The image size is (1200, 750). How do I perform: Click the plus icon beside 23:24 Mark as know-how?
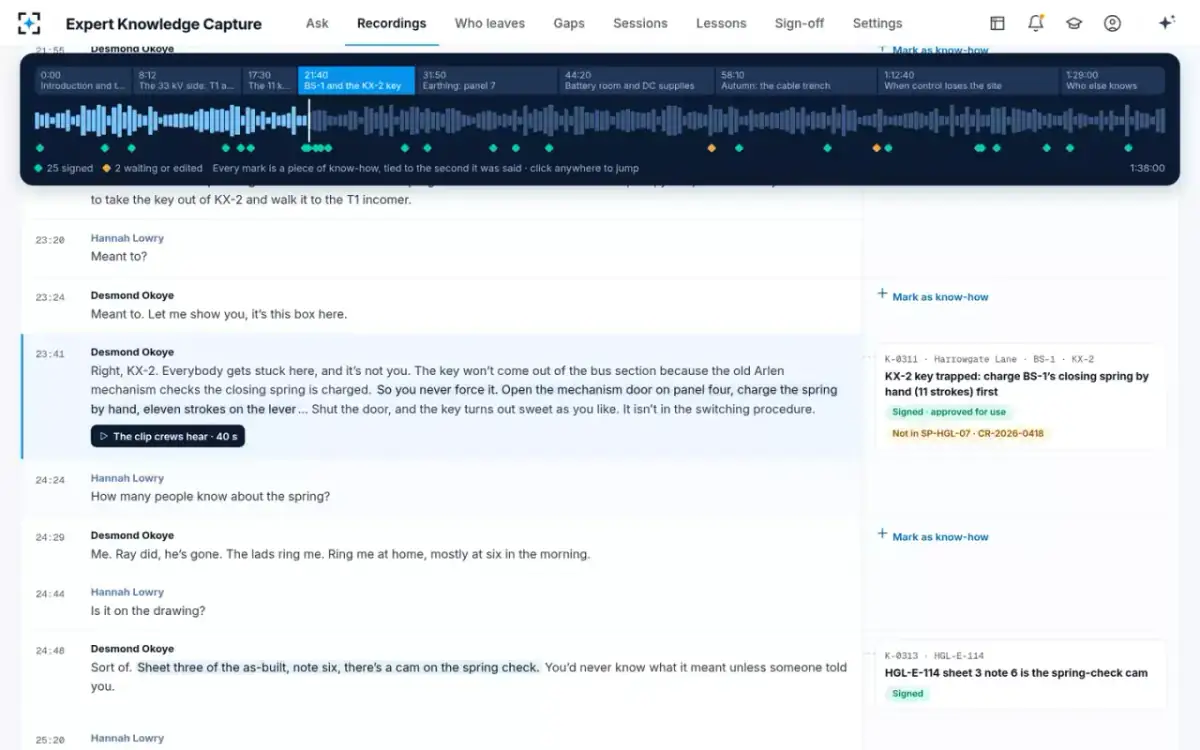[882, 295]
